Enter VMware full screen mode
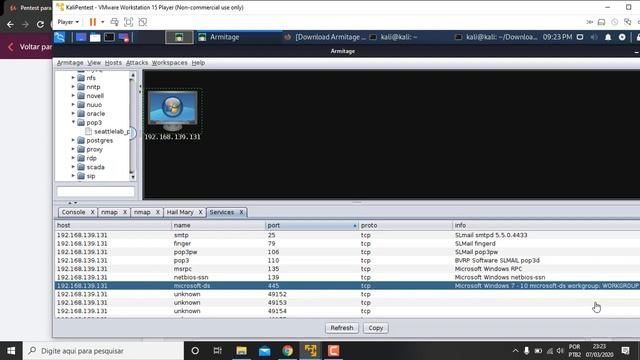This screenshot has height=360, width=640. (129, 22)
